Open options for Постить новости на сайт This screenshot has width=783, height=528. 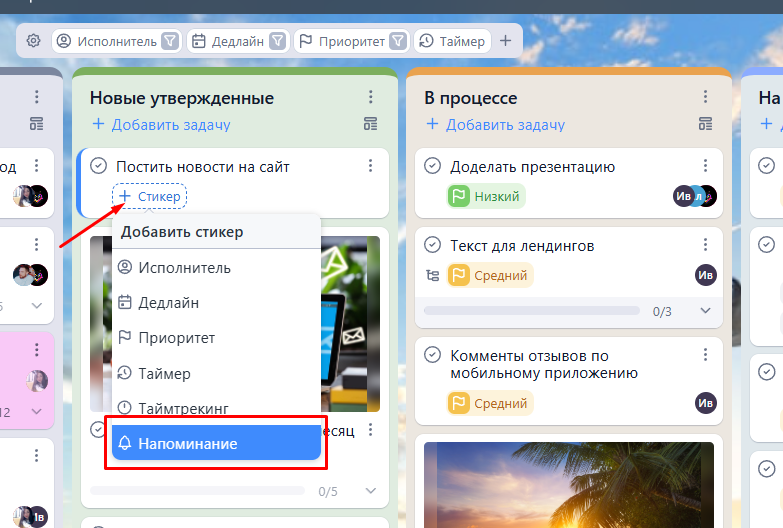371,166
